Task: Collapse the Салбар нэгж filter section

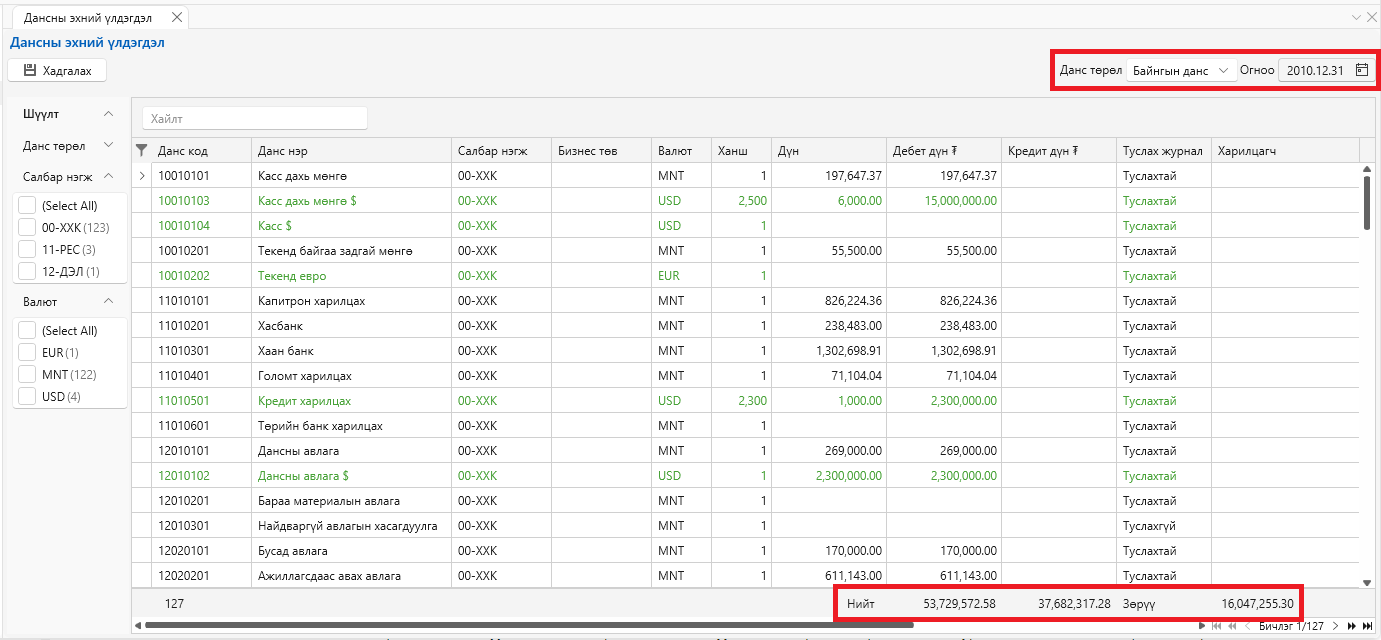Action: pos(109,176)
